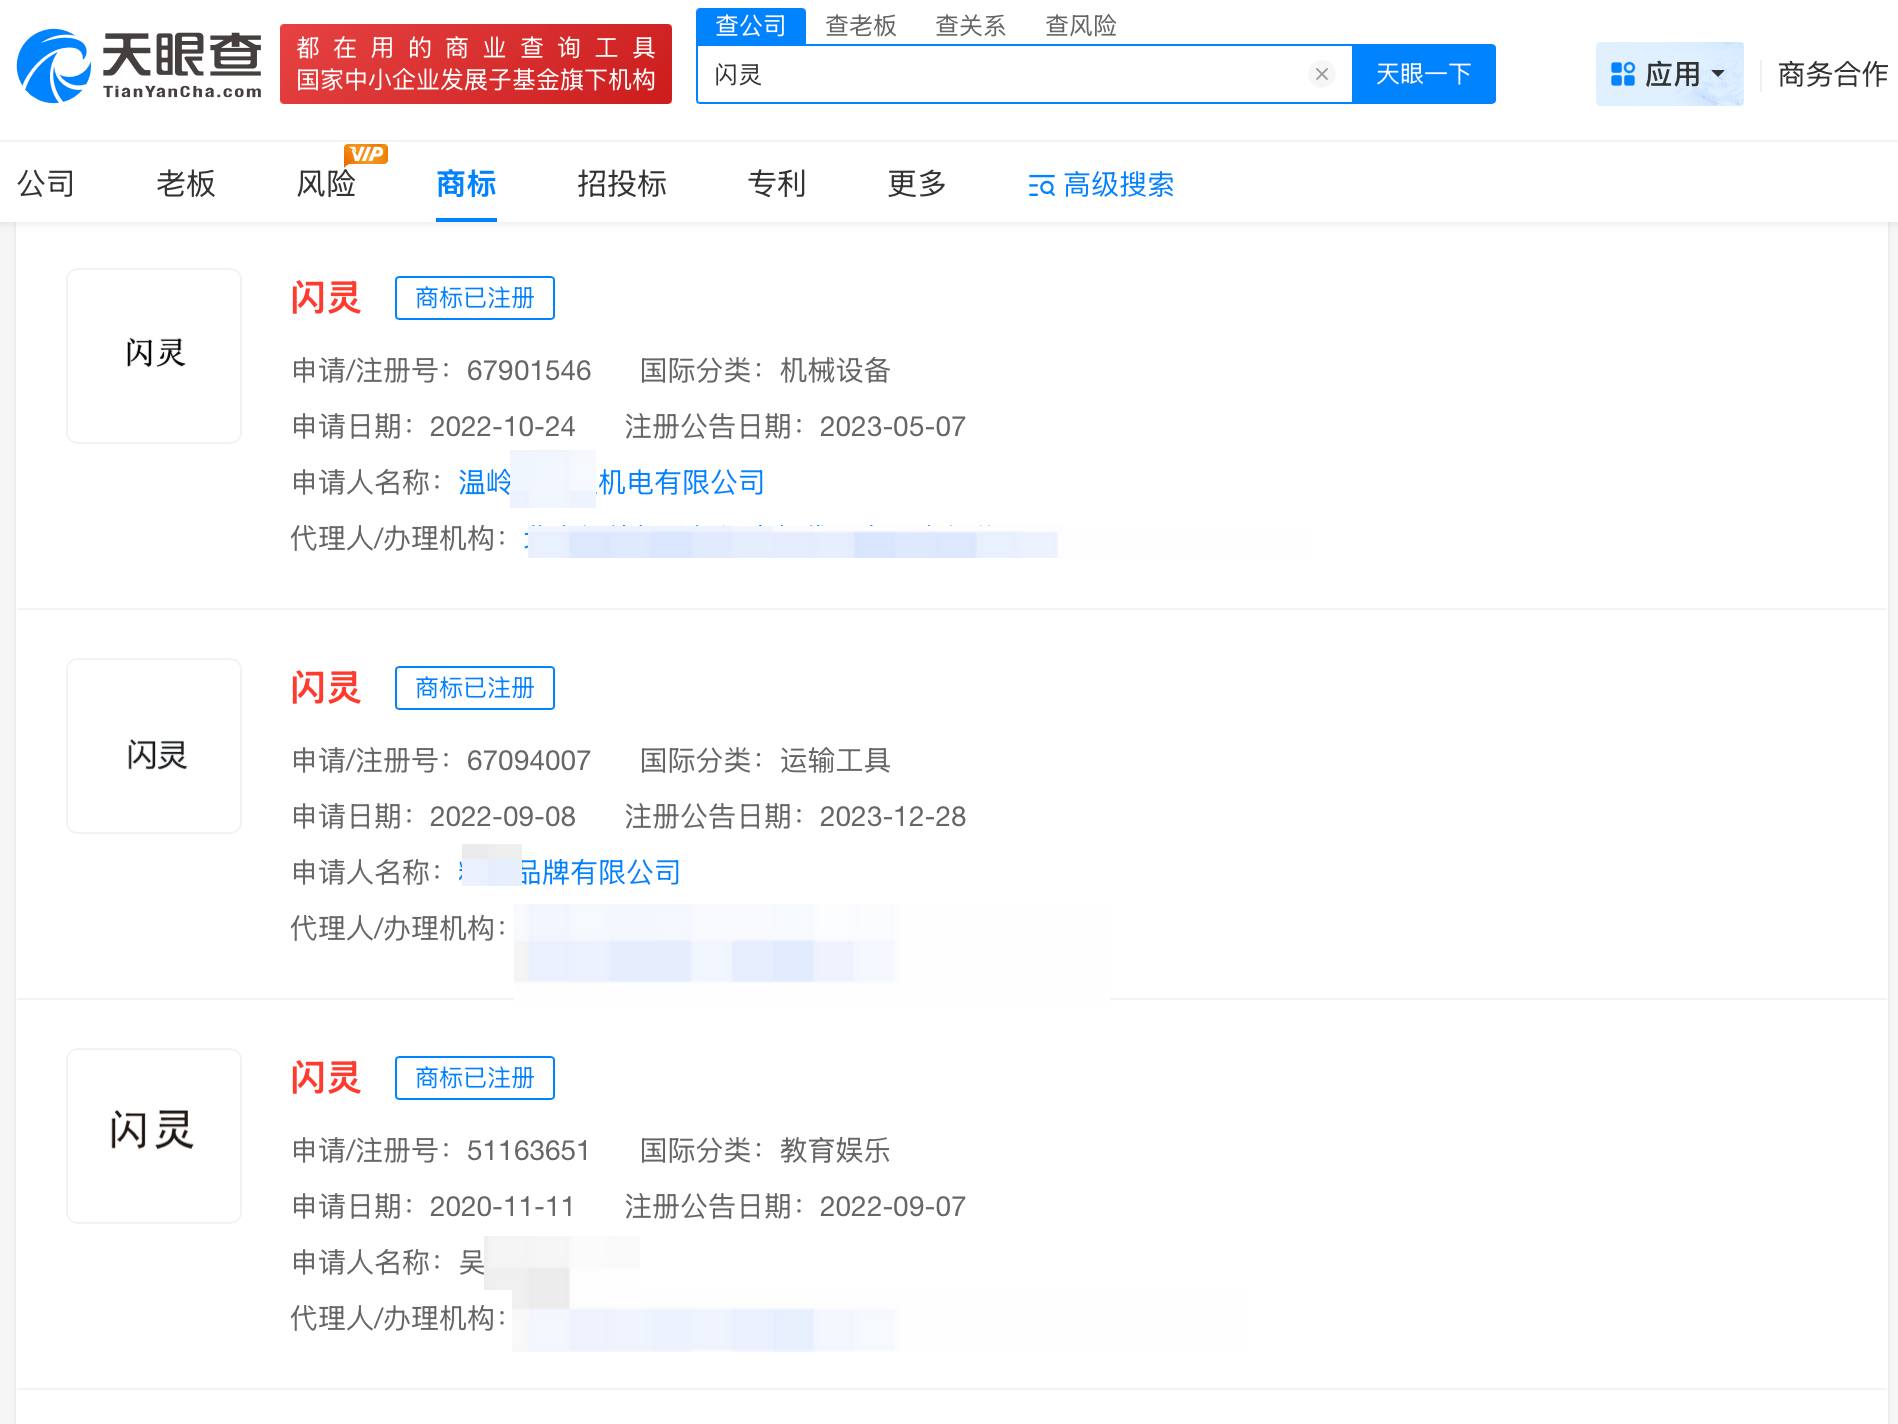The height and width of the screenshot is (1424, 1898).
Task: Click the 天眼一下 search button
Action: (1424, 72)
